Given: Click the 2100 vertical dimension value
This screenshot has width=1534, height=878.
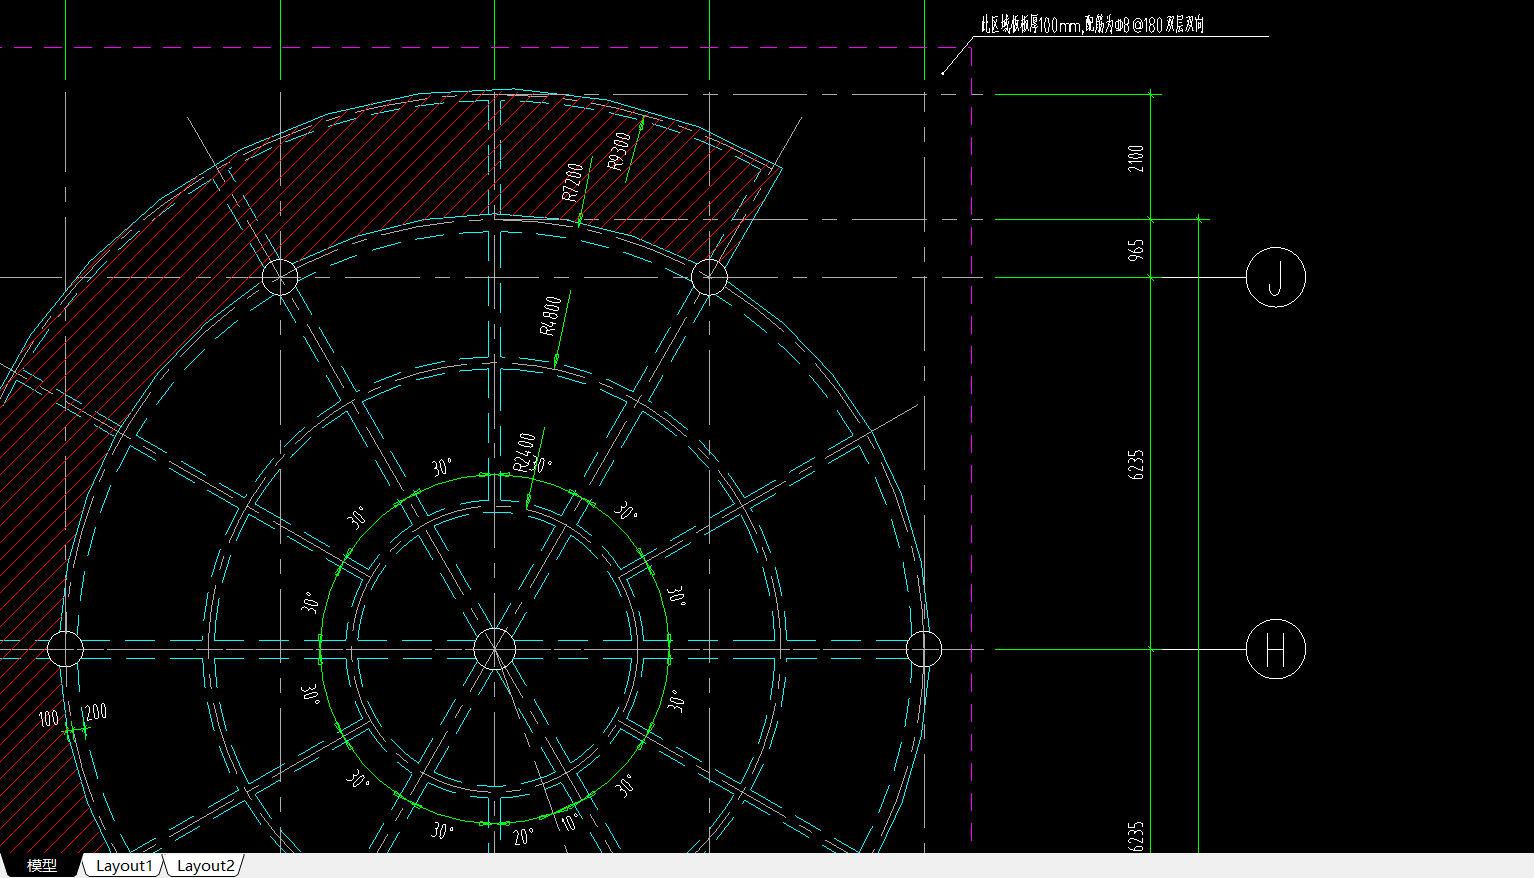Looking at the screenshot, I should pos(1136,158).
